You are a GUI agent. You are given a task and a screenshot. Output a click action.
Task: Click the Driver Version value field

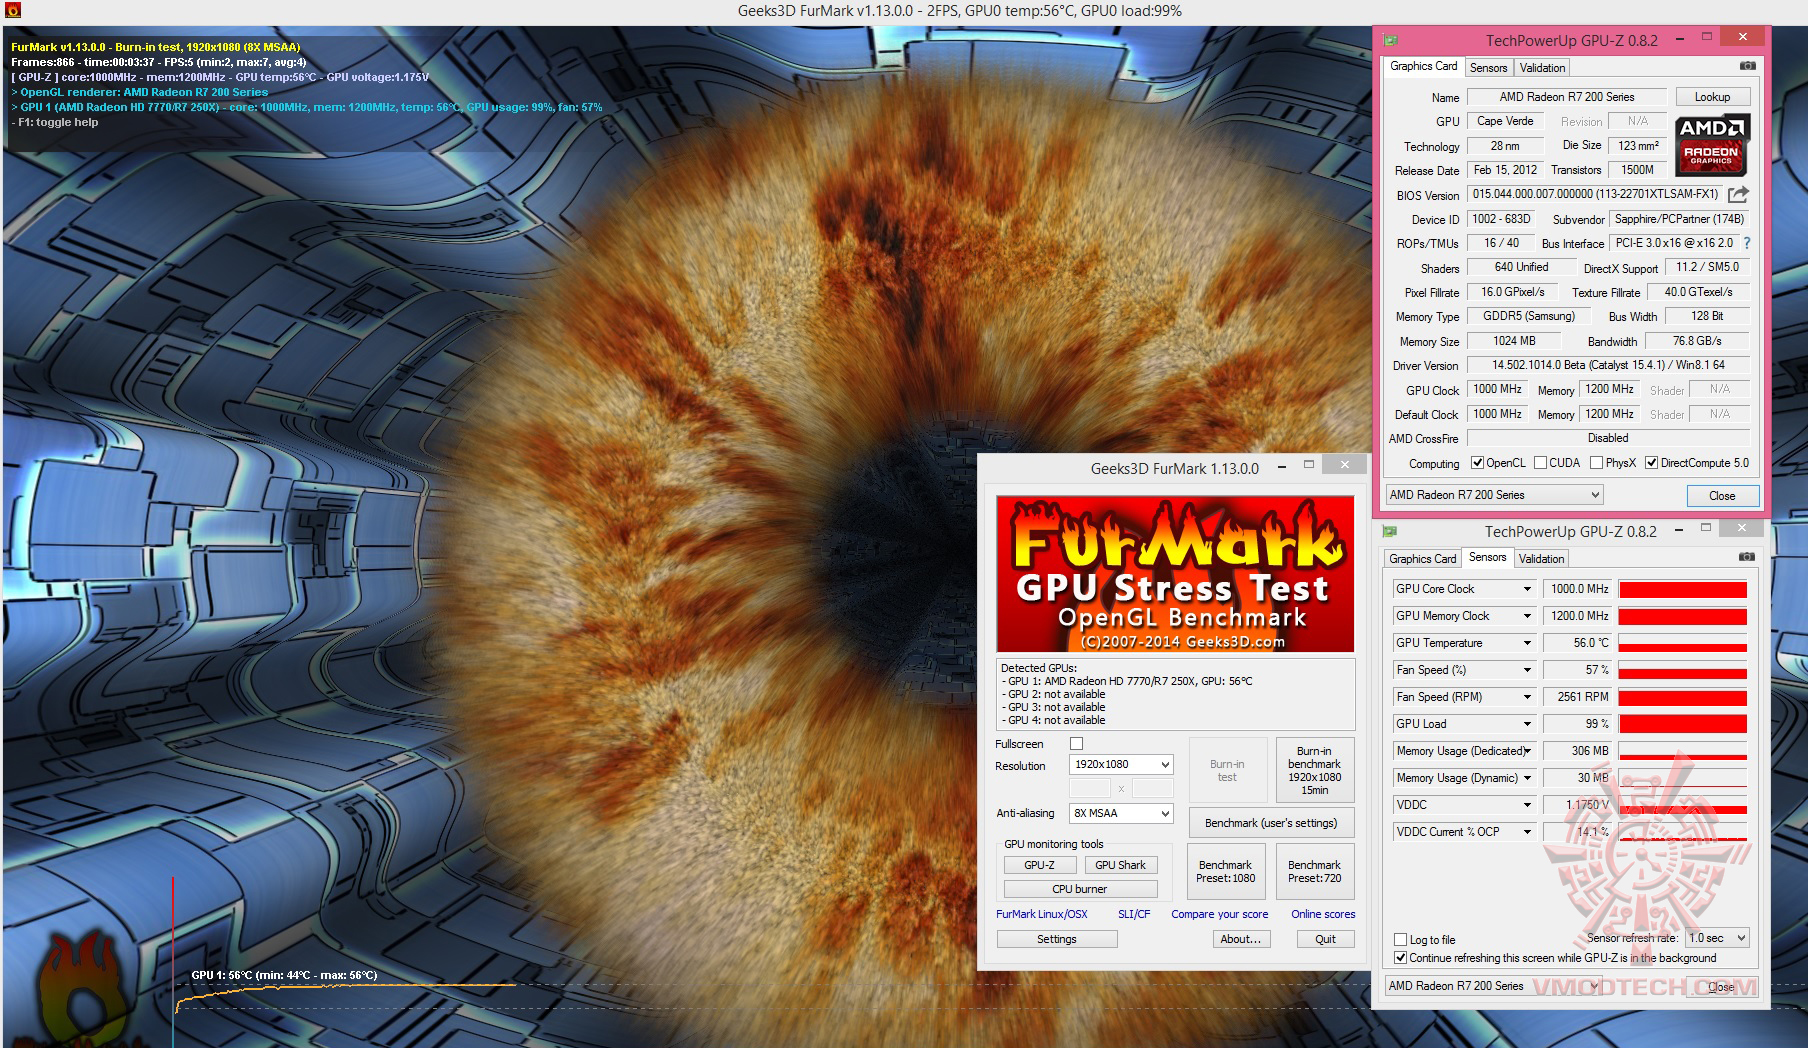point(1608,365)
